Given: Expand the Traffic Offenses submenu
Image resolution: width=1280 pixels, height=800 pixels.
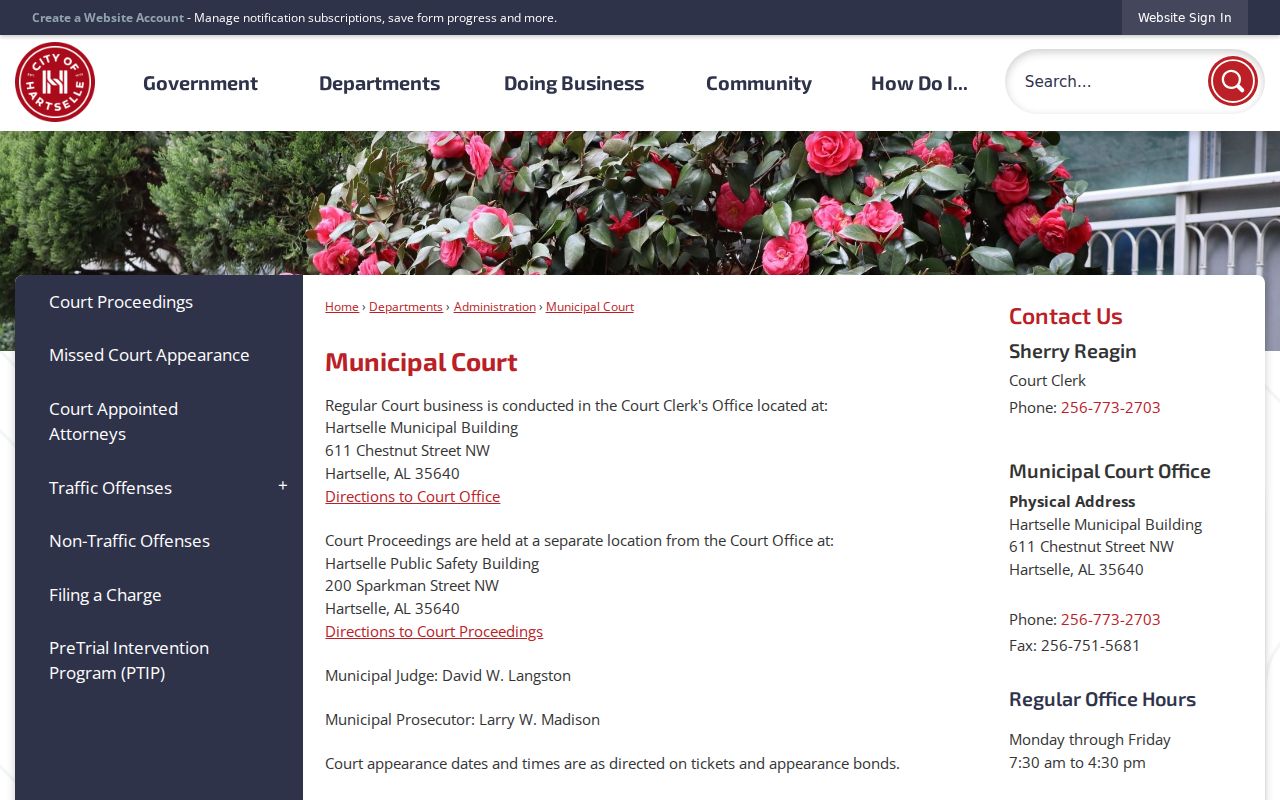Looking at the screenshot, I should coord(283,486).
